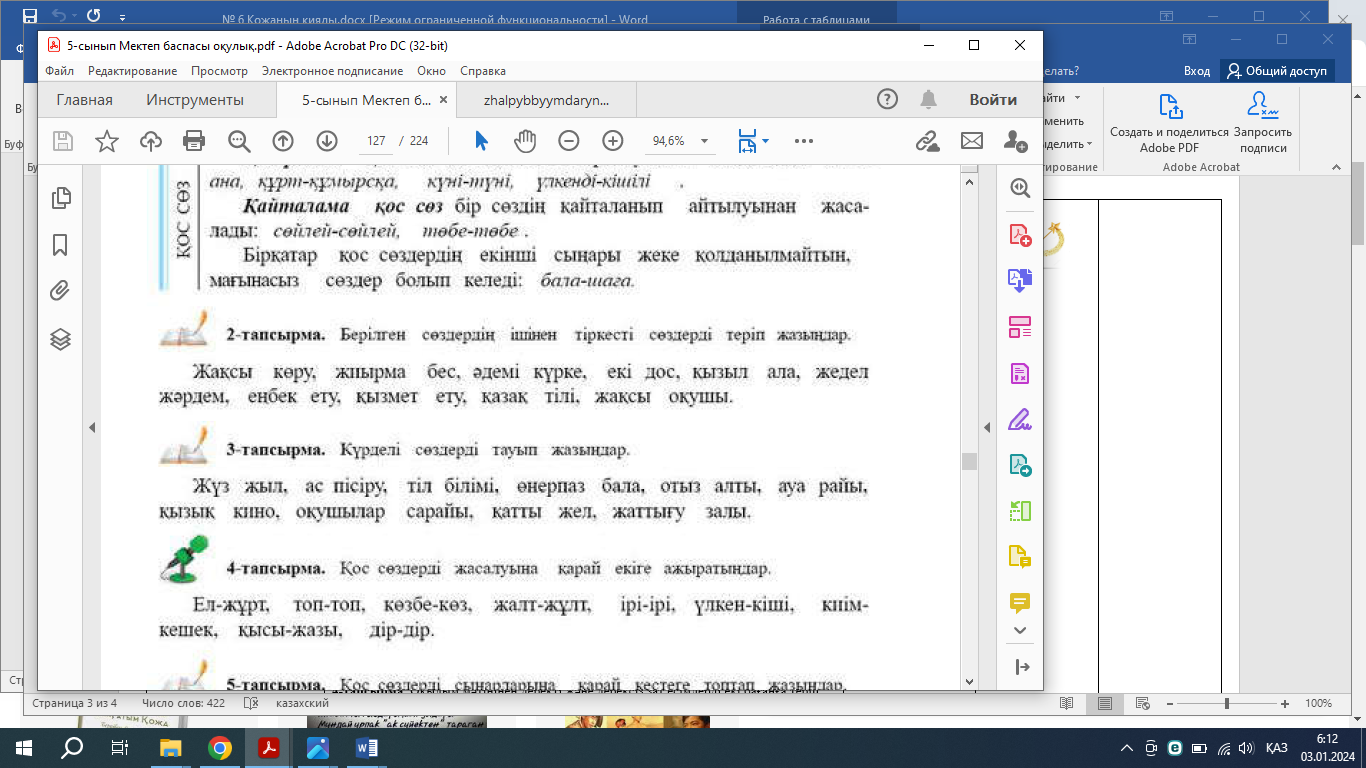This screenshot has width=1366, height=768.
Task: Show more tools with the right pane chevron
Action: pos(1020,630)
